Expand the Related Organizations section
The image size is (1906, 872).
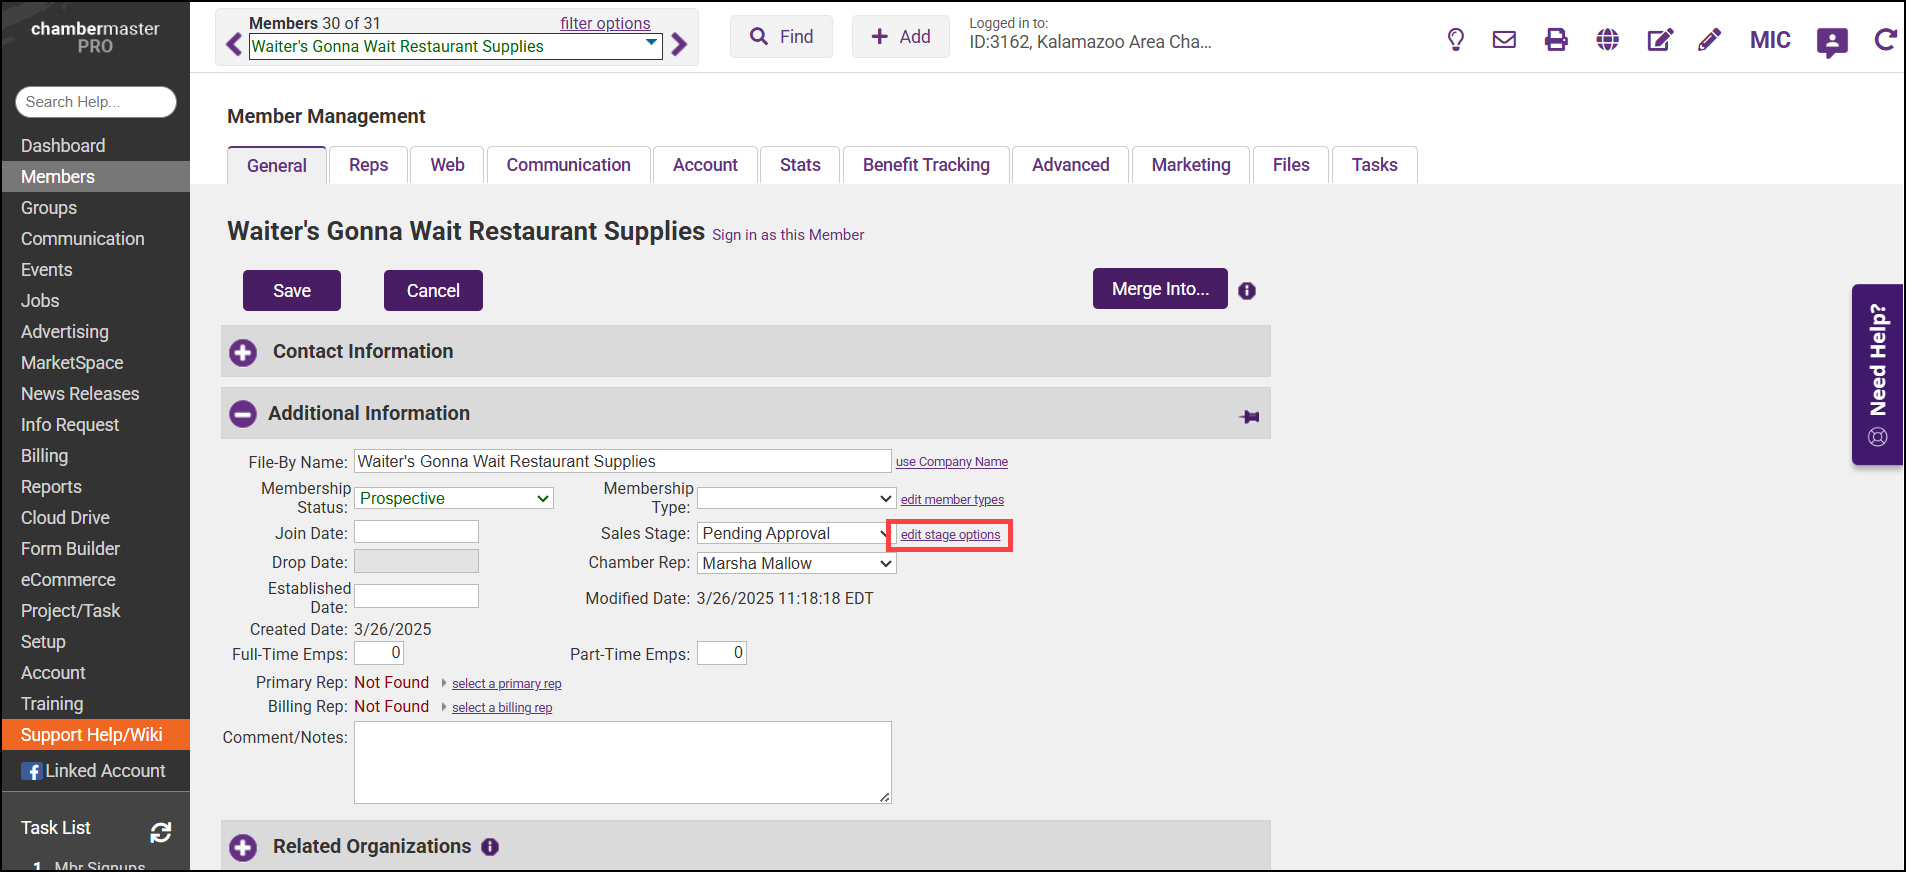pyautogui.click(x=243, y=848)
